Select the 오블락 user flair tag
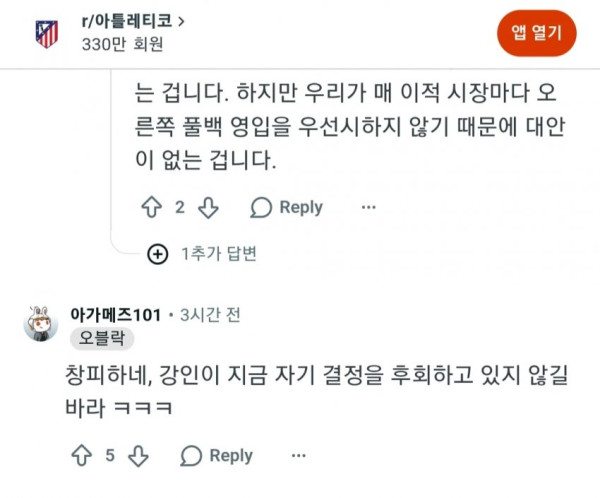The height and width of the screenshot is (498, 600). coord(102,339)
